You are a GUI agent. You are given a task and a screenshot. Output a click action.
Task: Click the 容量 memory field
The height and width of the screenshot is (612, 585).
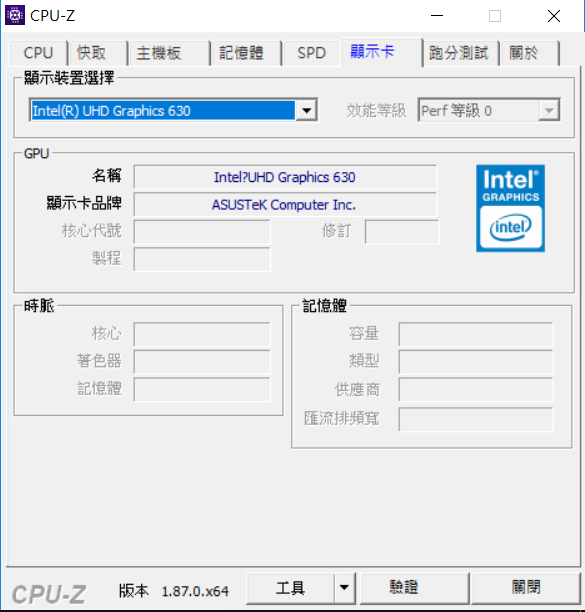(476, 334)
